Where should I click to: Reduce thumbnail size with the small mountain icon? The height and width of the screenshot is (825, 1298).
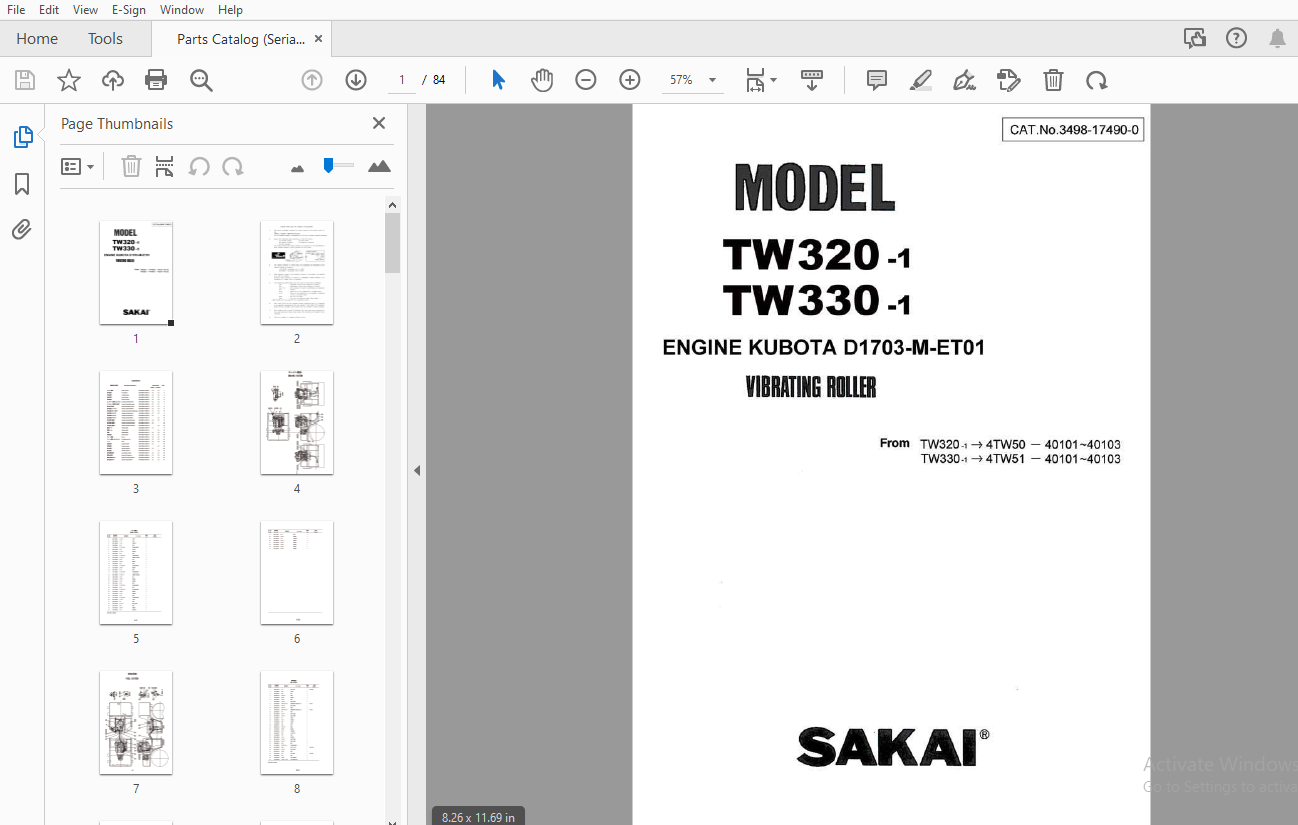297,168
